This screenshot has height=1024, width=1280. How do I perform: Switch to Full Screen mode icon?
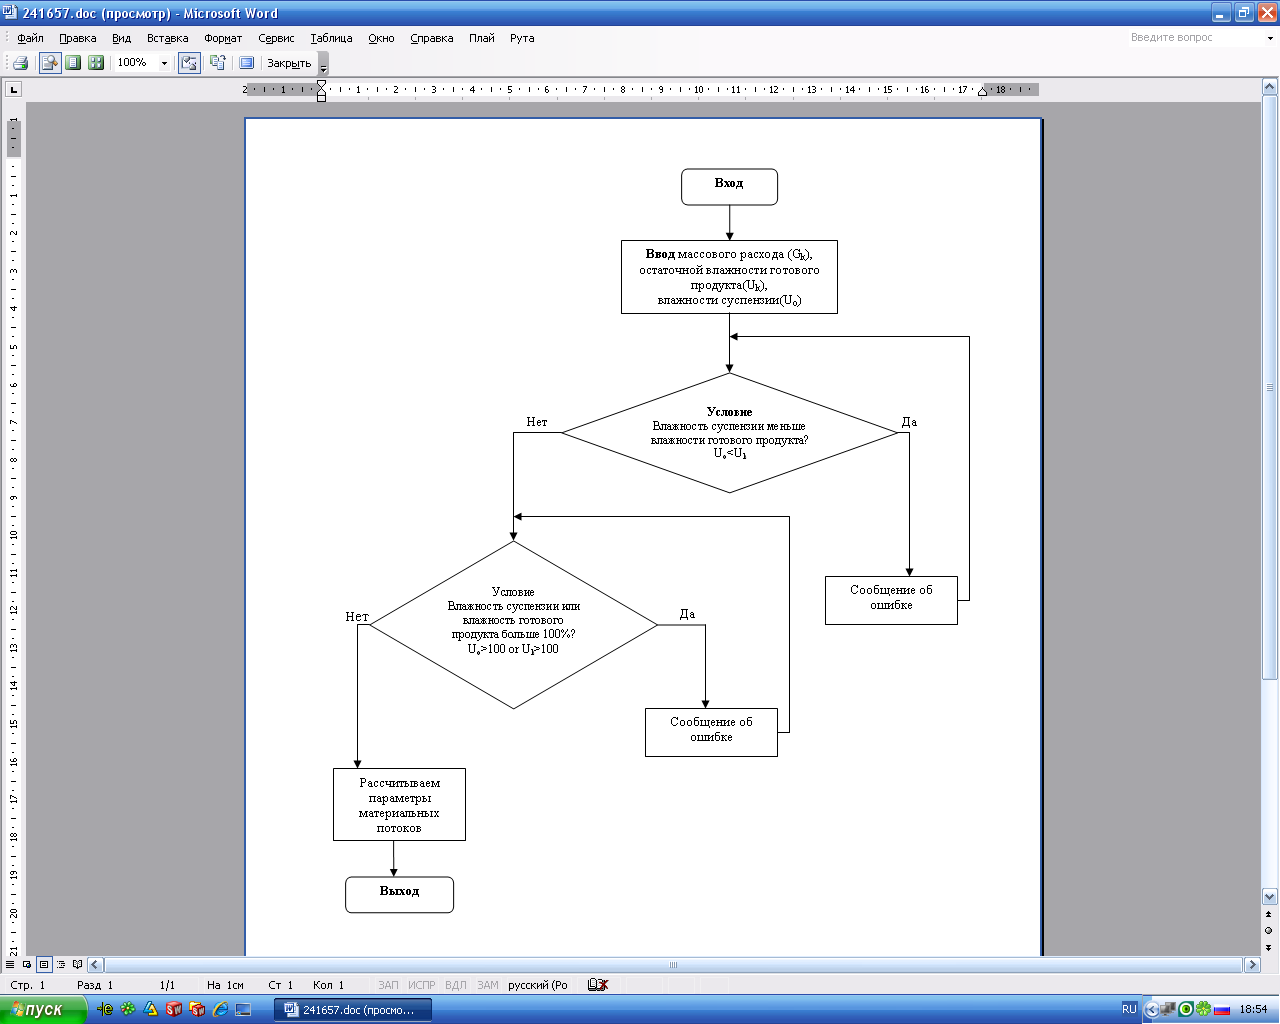[246, 63]
